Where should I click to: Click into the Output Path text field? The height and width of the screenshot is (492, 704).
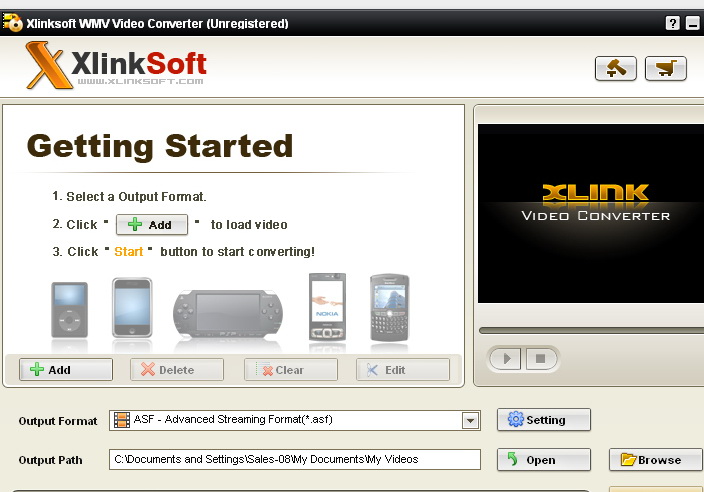click(x=295, y=460)
